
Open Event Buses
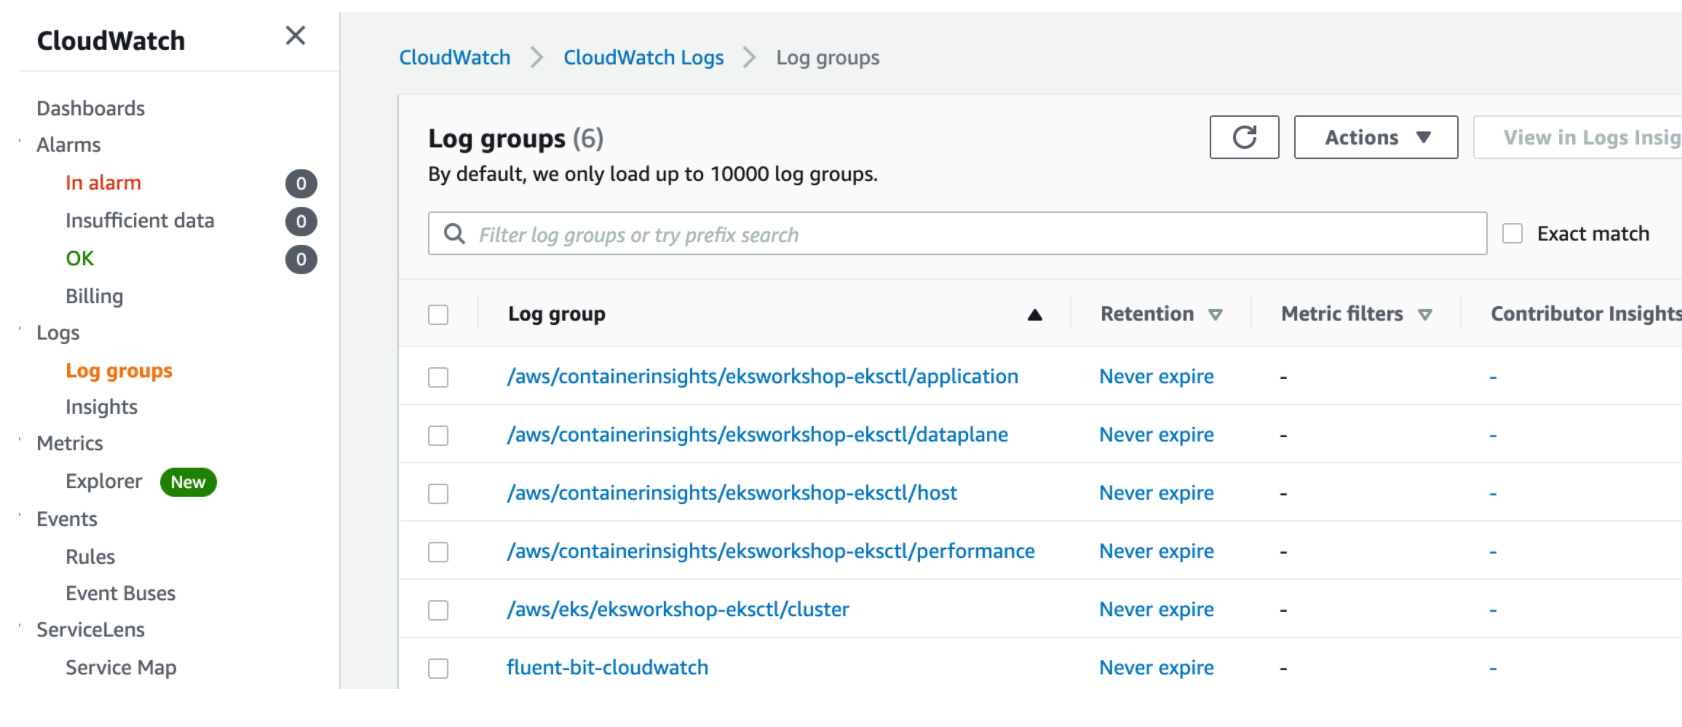(x=120, y=593)
